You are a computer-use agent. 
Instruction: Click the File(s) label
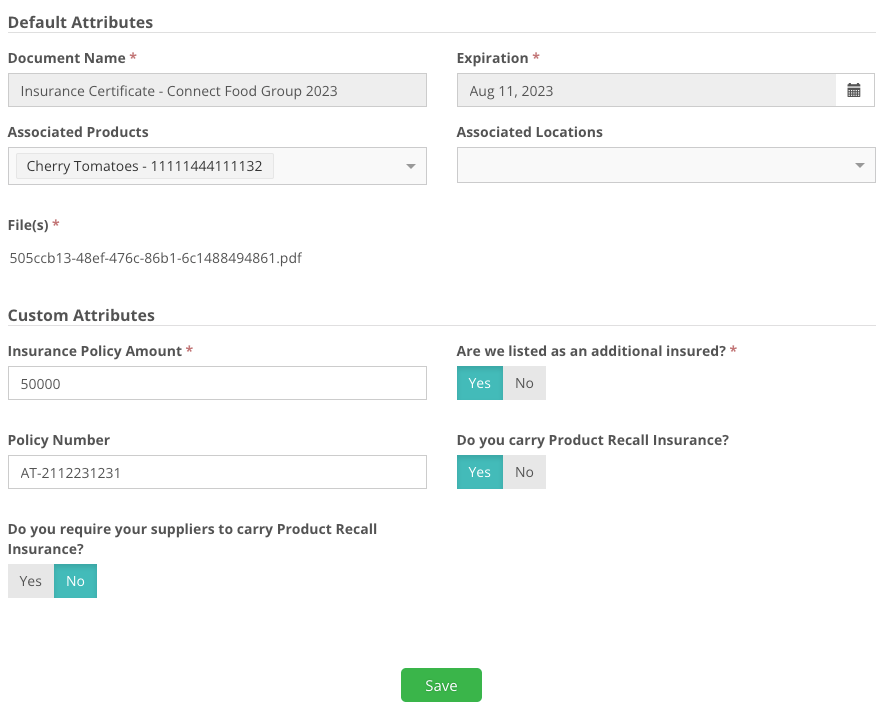28,225
